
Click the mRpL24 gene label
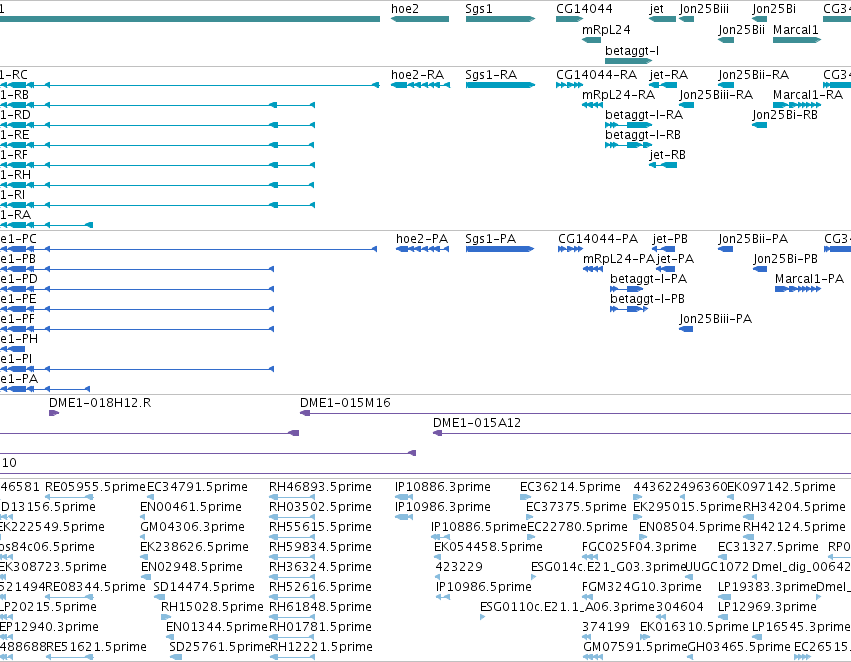[606, 29]
